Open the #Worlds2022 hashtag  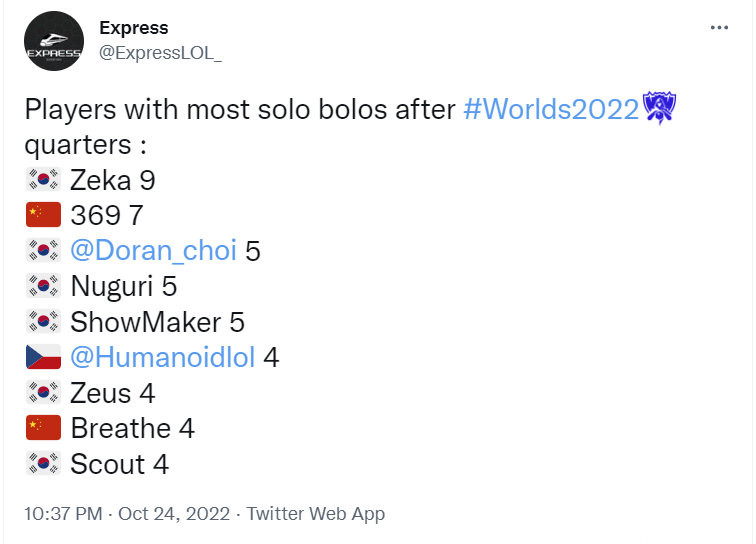click(x=551, y=109)
